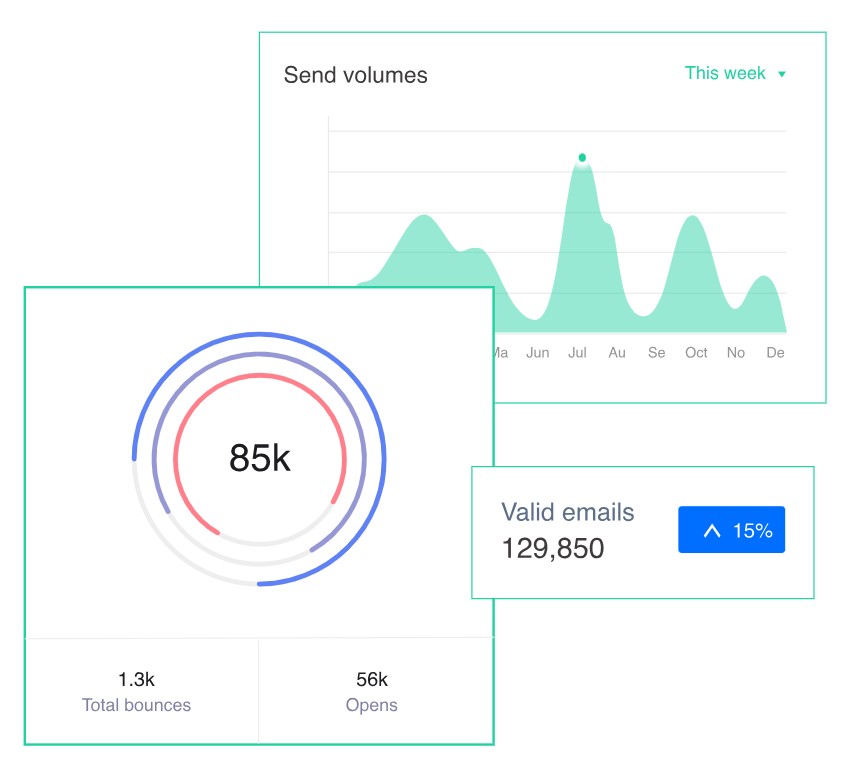853x775 pixels.
Task: Click the Total bounces label
Action: (x=137, y=705)
